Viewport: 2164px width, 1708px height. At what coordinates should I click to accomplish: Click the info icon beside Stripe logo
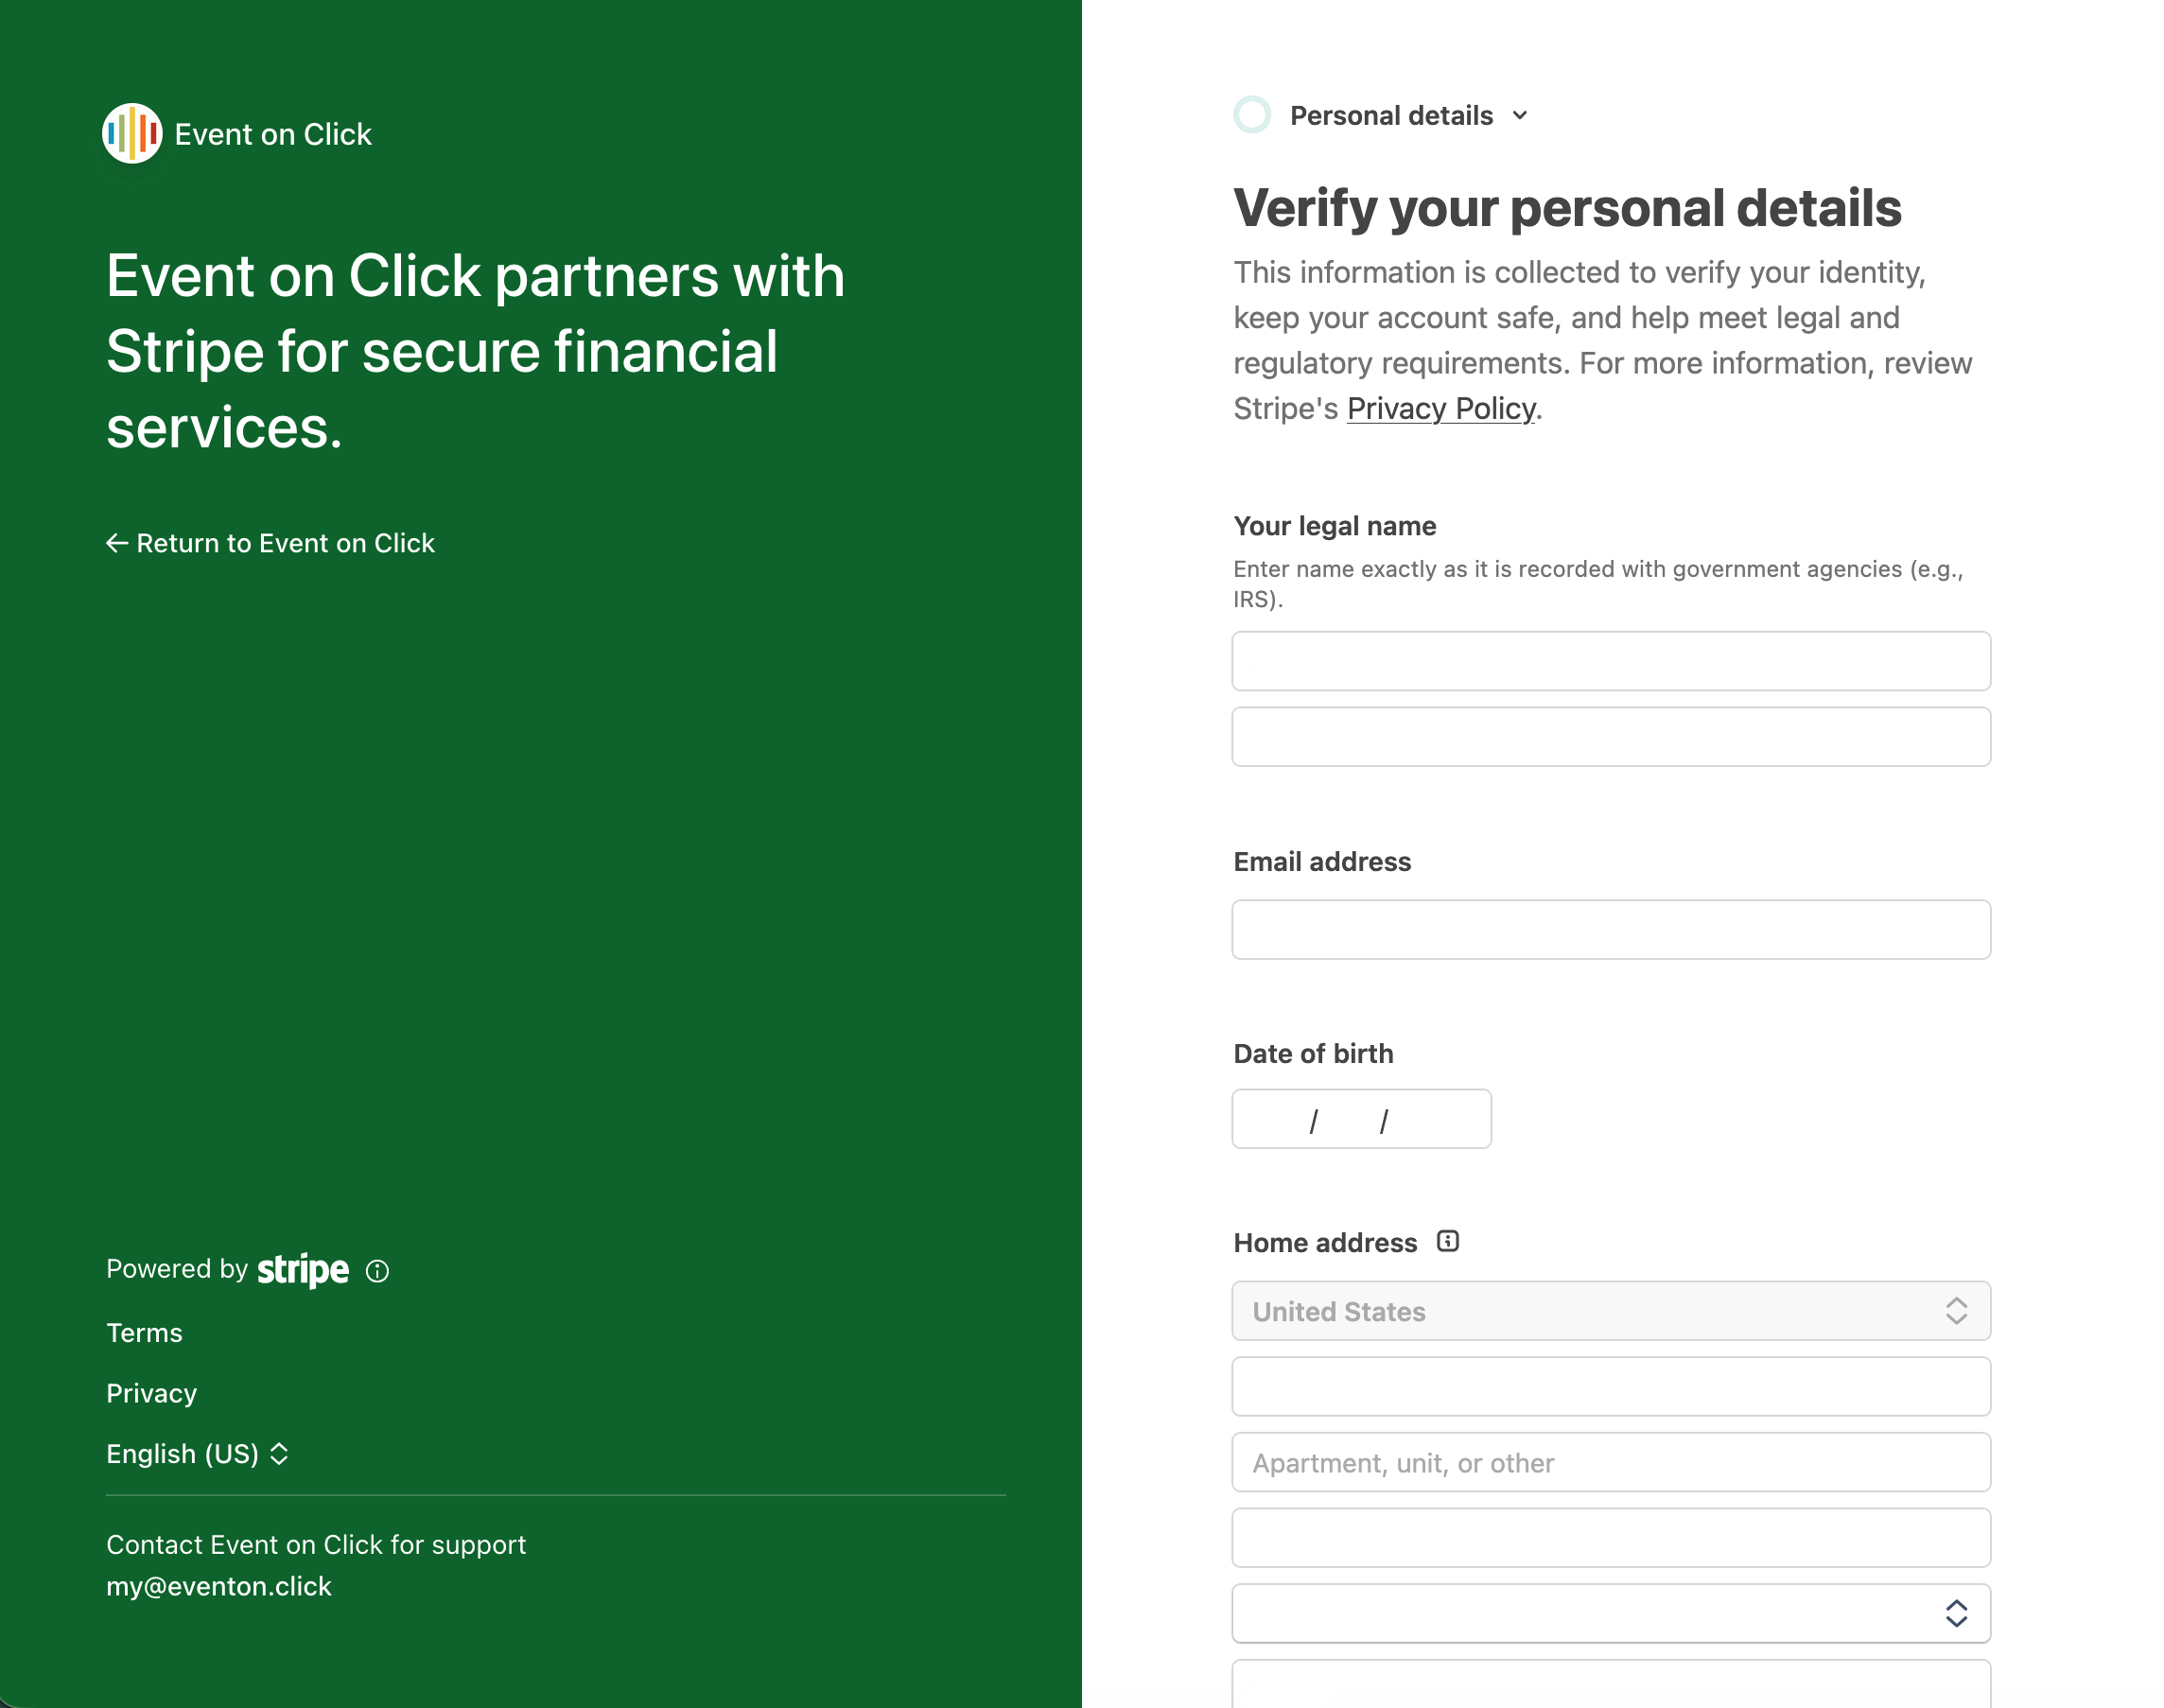(x=377, y=1271)
